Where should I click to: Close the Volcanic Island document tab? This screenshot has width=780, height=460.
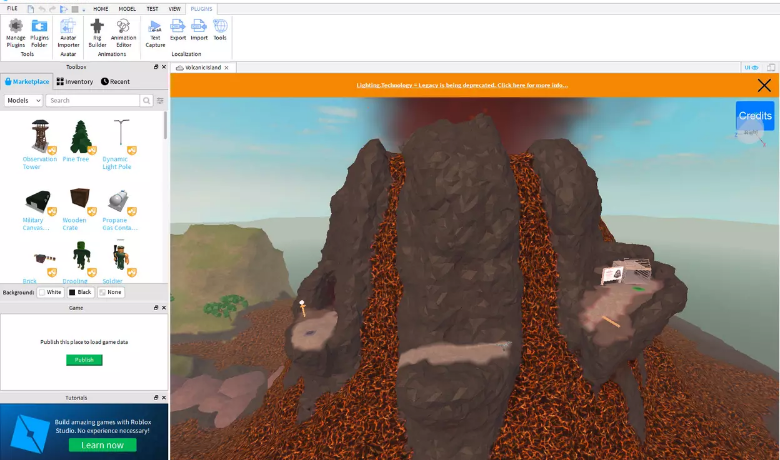point(226,68)
